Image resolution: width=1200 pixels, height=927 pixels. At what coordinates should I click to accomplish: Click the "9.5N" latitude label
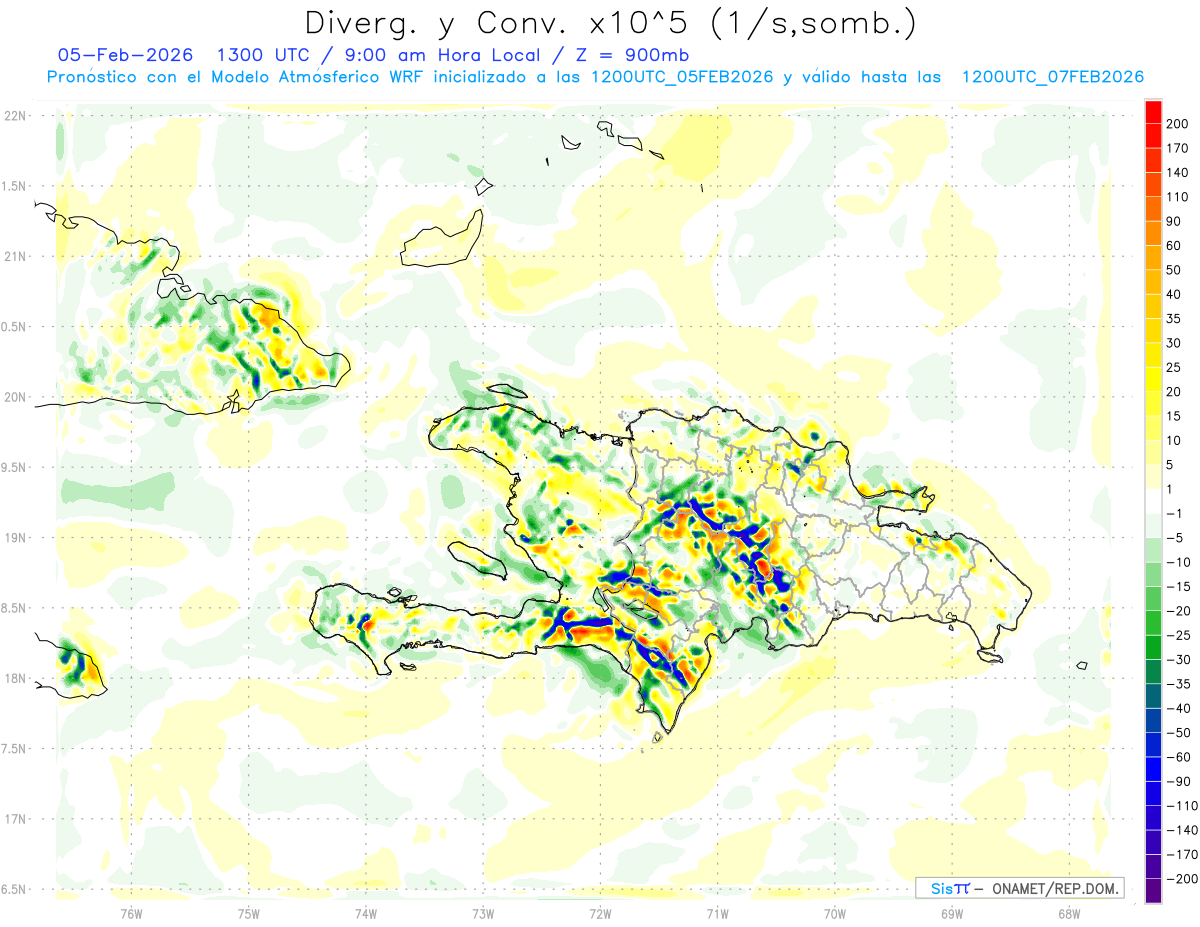point(15,467)
